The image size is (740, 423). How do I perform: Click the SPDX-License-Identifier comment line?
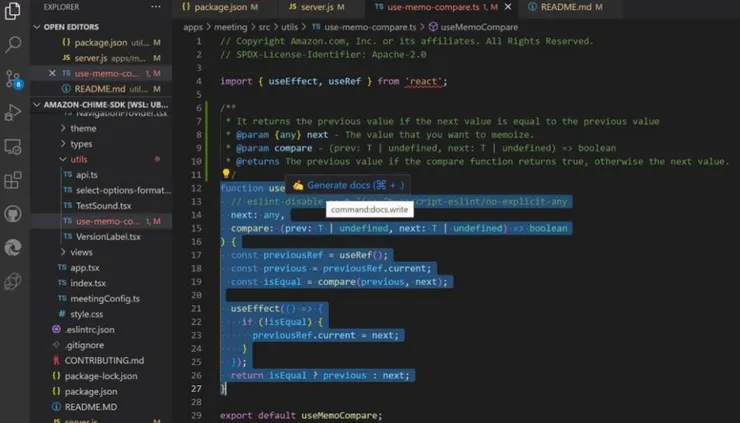click(x=323, y=55)
